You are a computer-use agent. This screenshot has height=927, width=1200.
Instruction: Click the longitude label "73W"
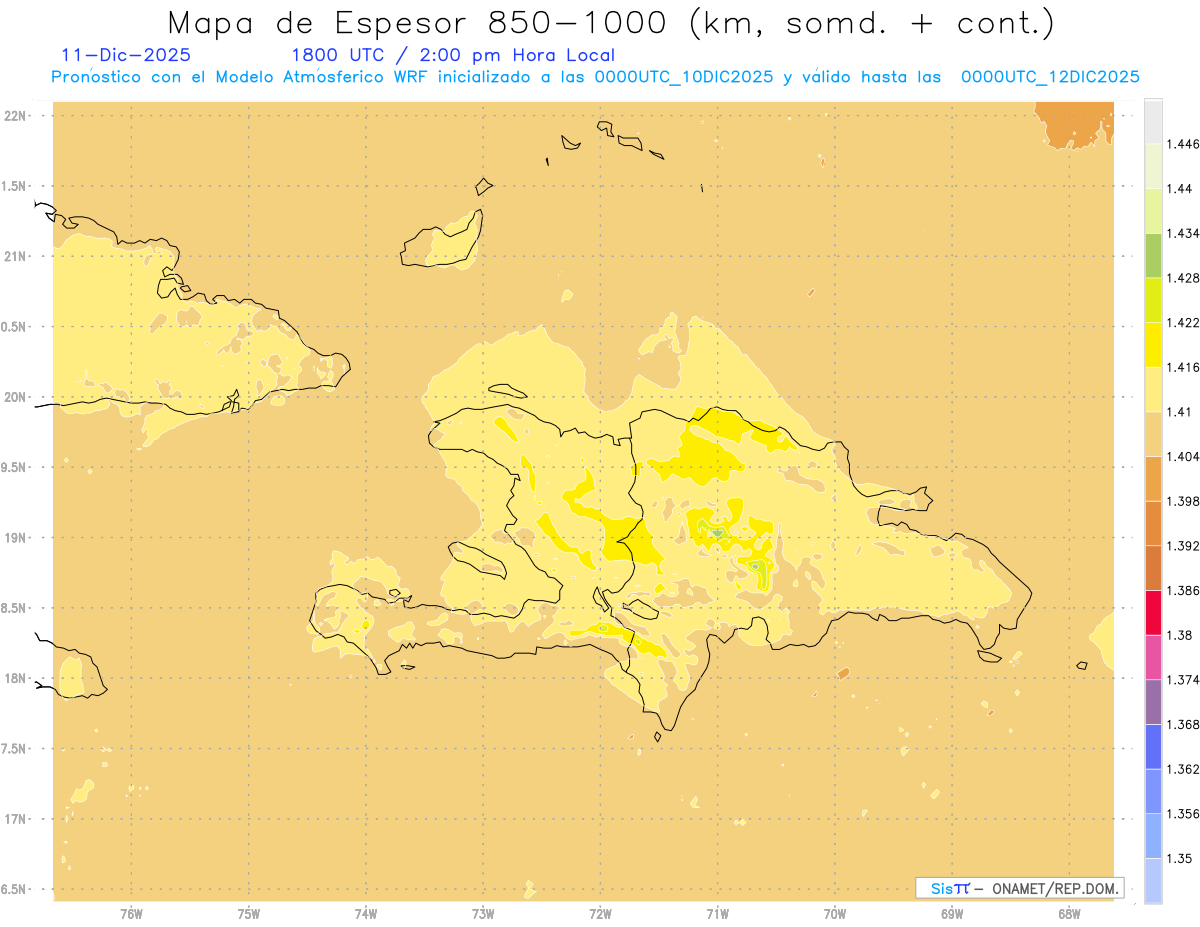click(483, 913)
